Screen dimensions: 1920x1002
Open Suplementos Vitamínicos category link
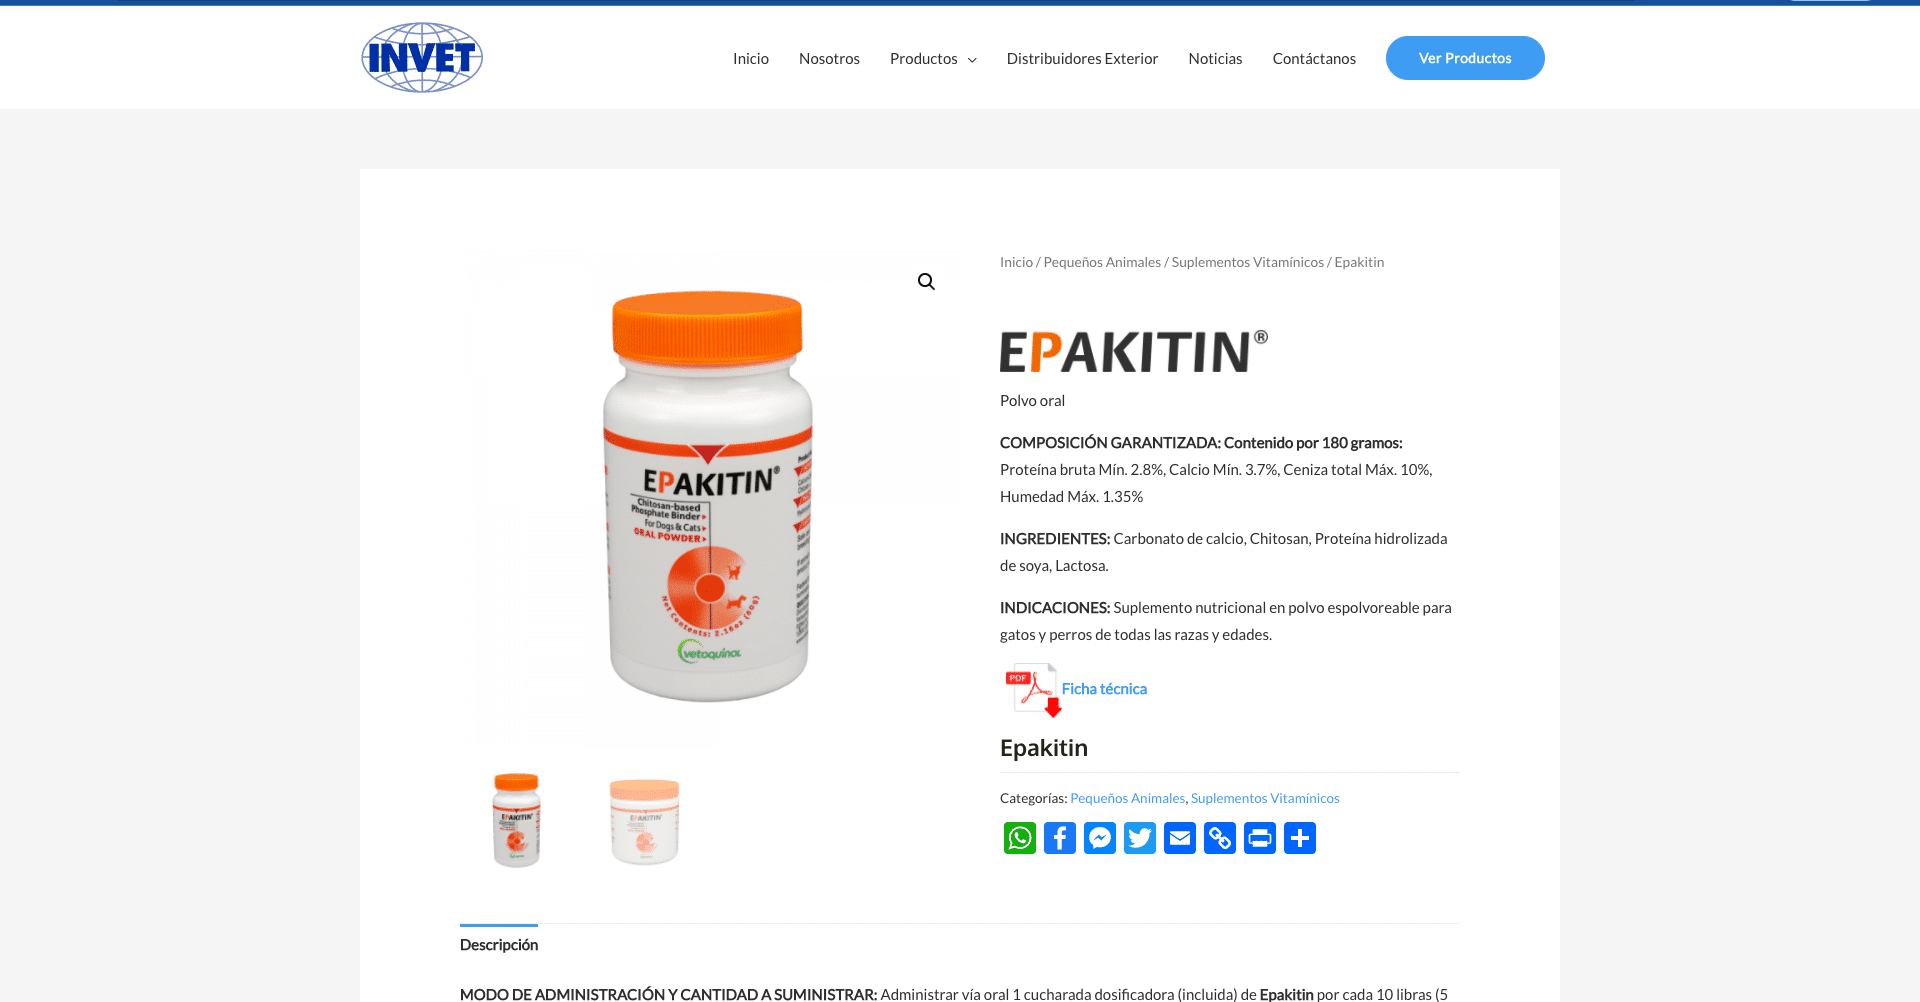[1265, 798]
